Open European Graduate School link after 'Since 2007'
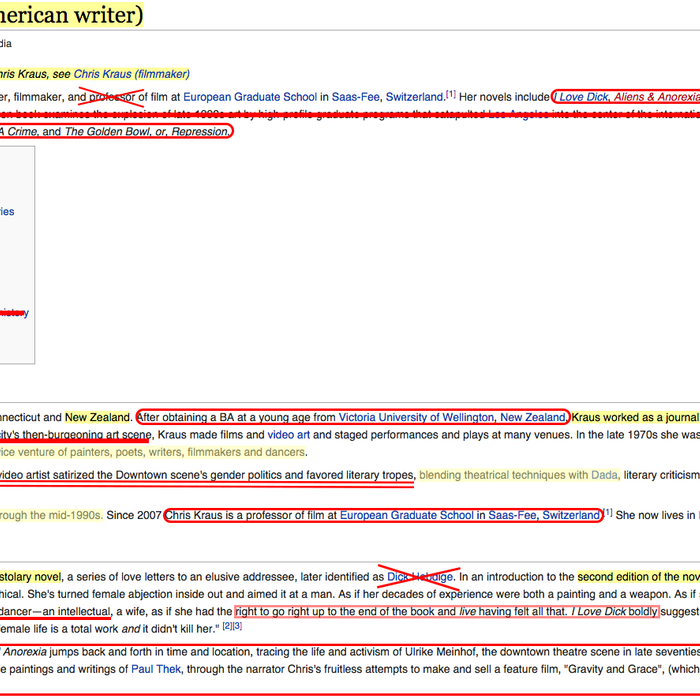Image resolution: width=700 pixels, height=700 pixels. 407,515
